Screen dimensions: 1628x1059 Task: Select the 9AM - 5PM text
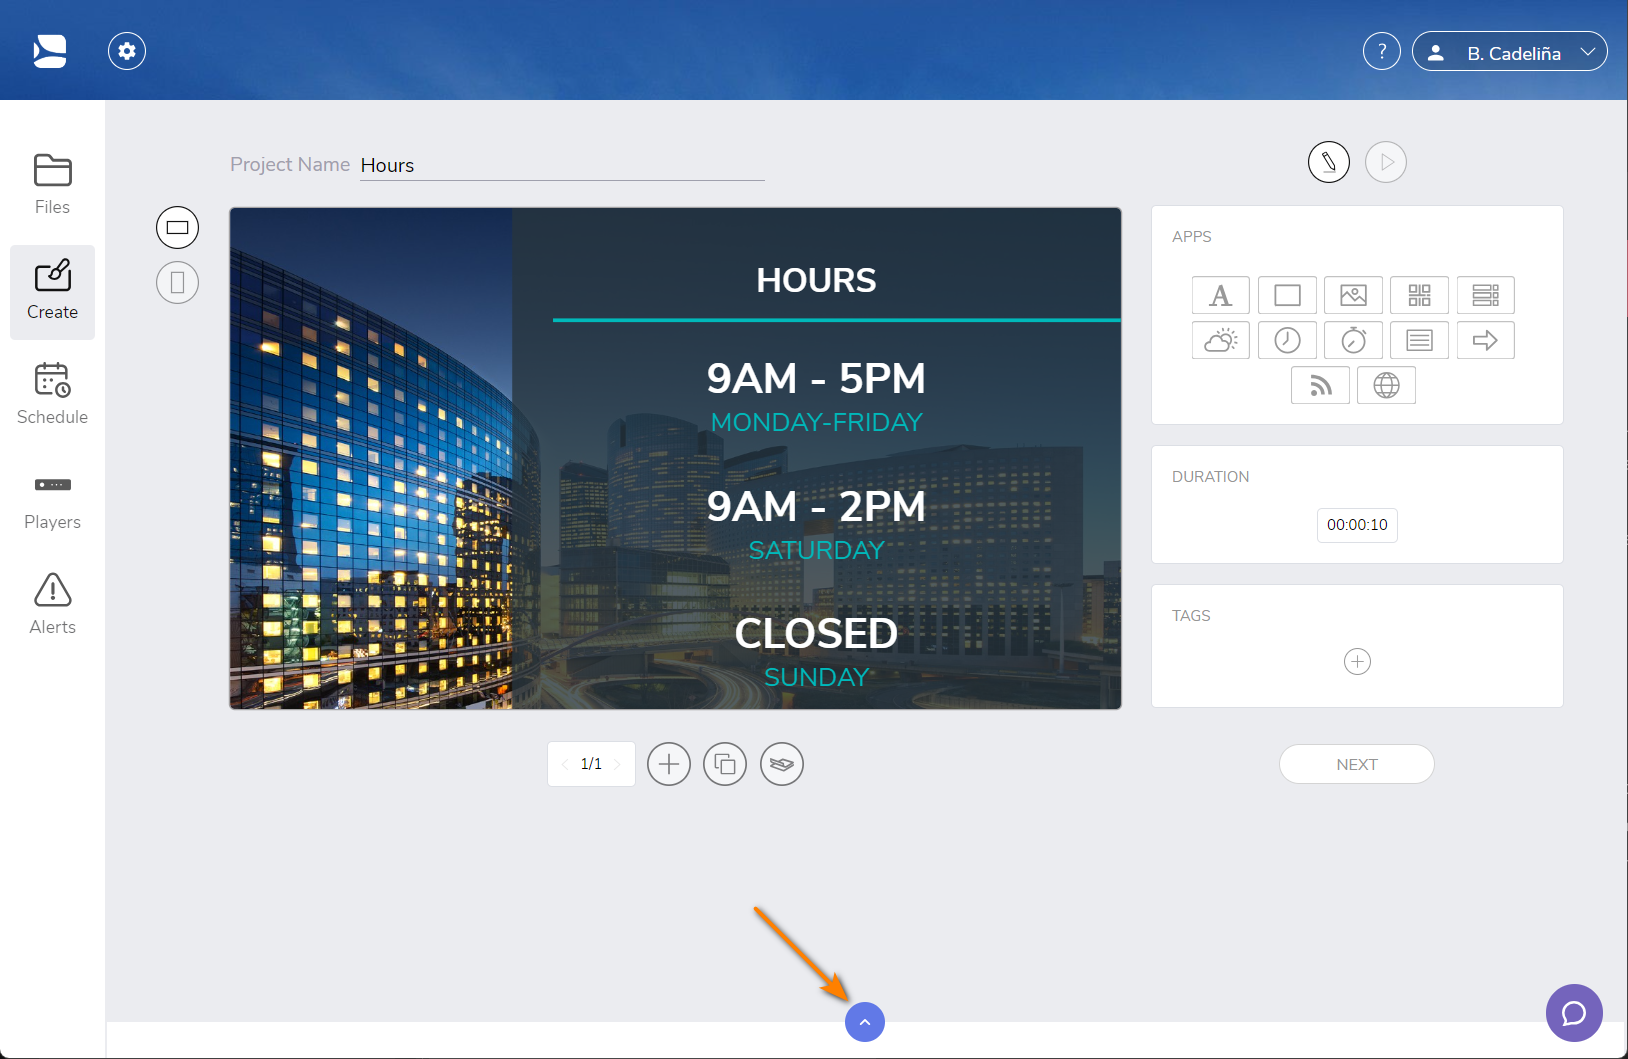[816, 379]
